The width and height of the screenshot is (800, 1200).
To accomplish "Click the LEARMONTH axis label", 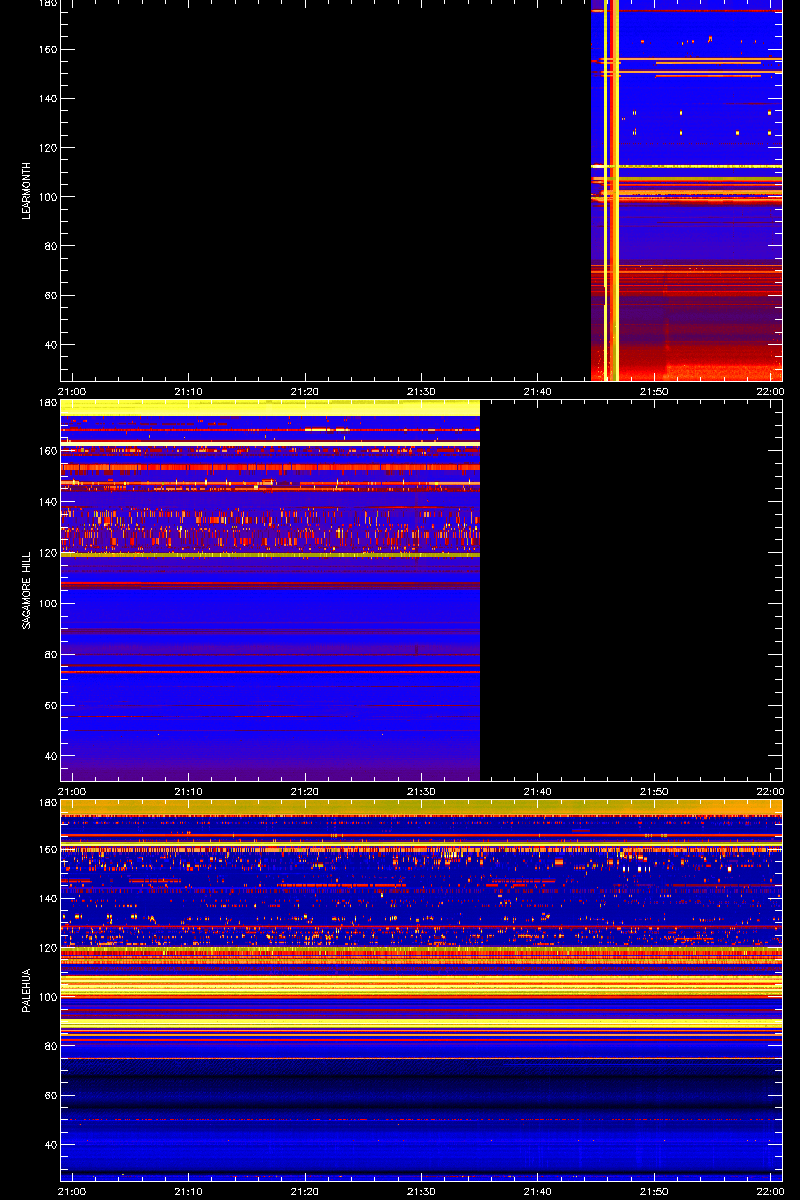I will 28,190.
